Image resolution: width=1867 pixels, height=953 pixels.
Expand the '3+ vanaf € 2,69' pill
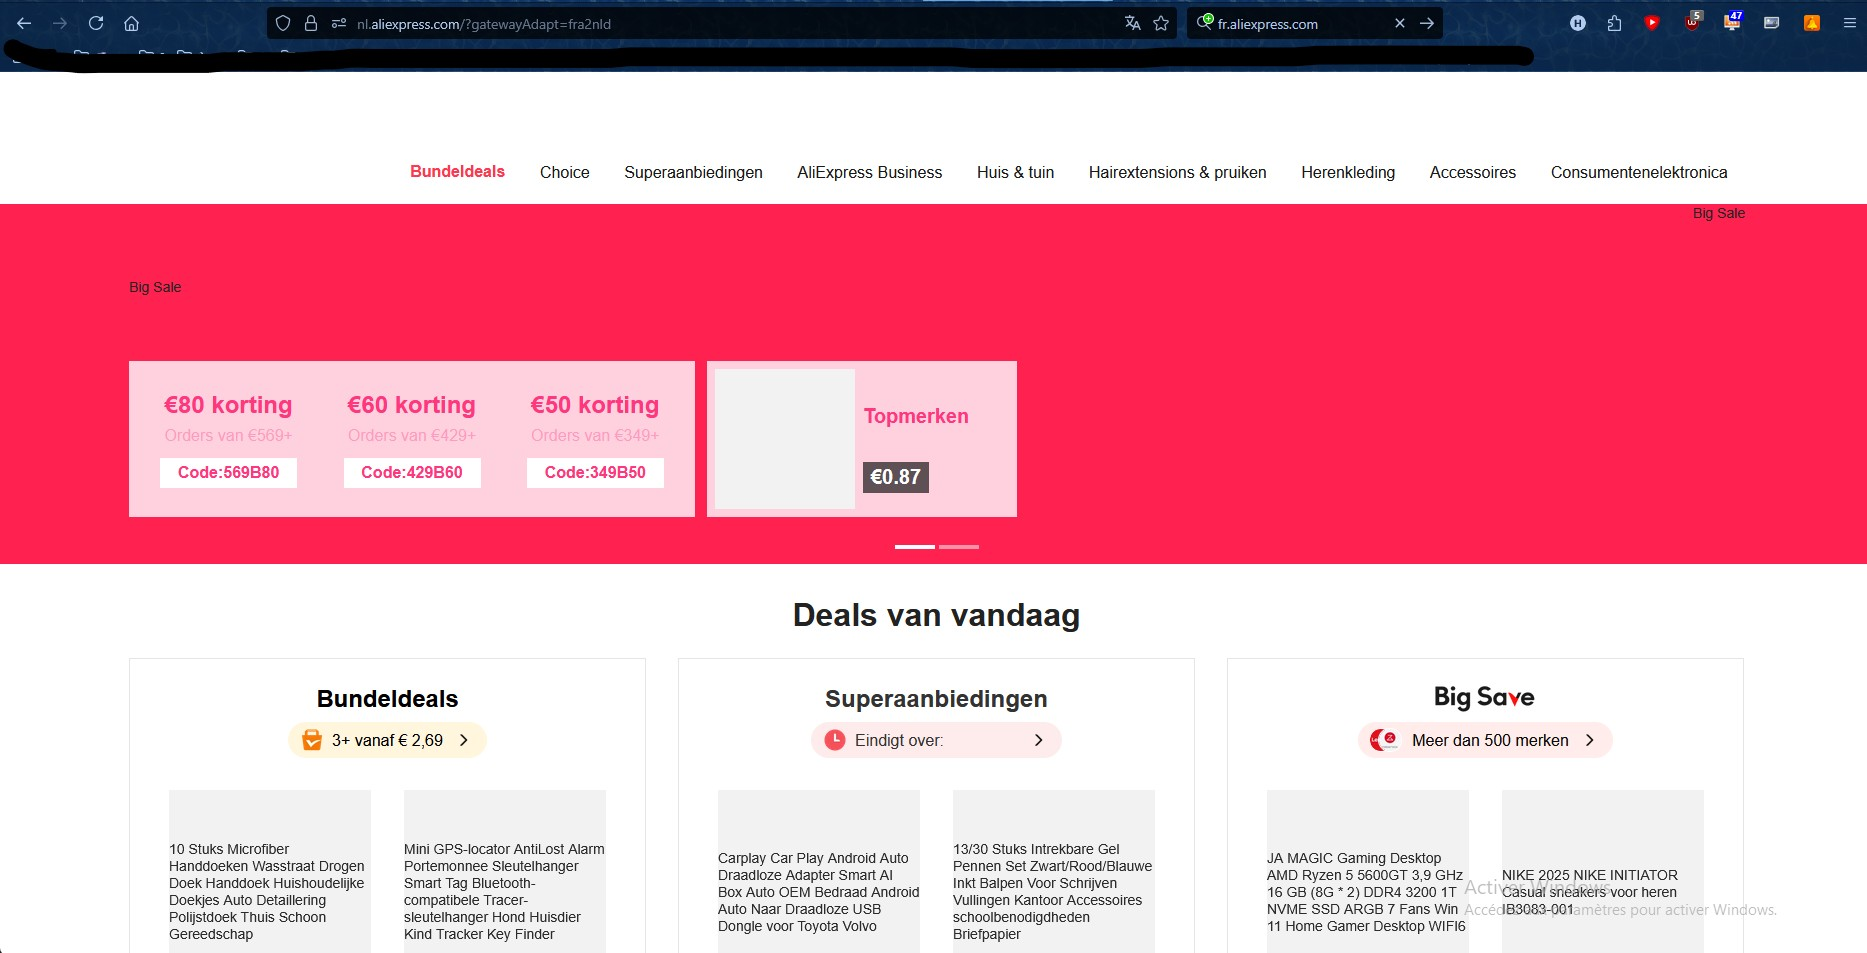coord(387,740)
